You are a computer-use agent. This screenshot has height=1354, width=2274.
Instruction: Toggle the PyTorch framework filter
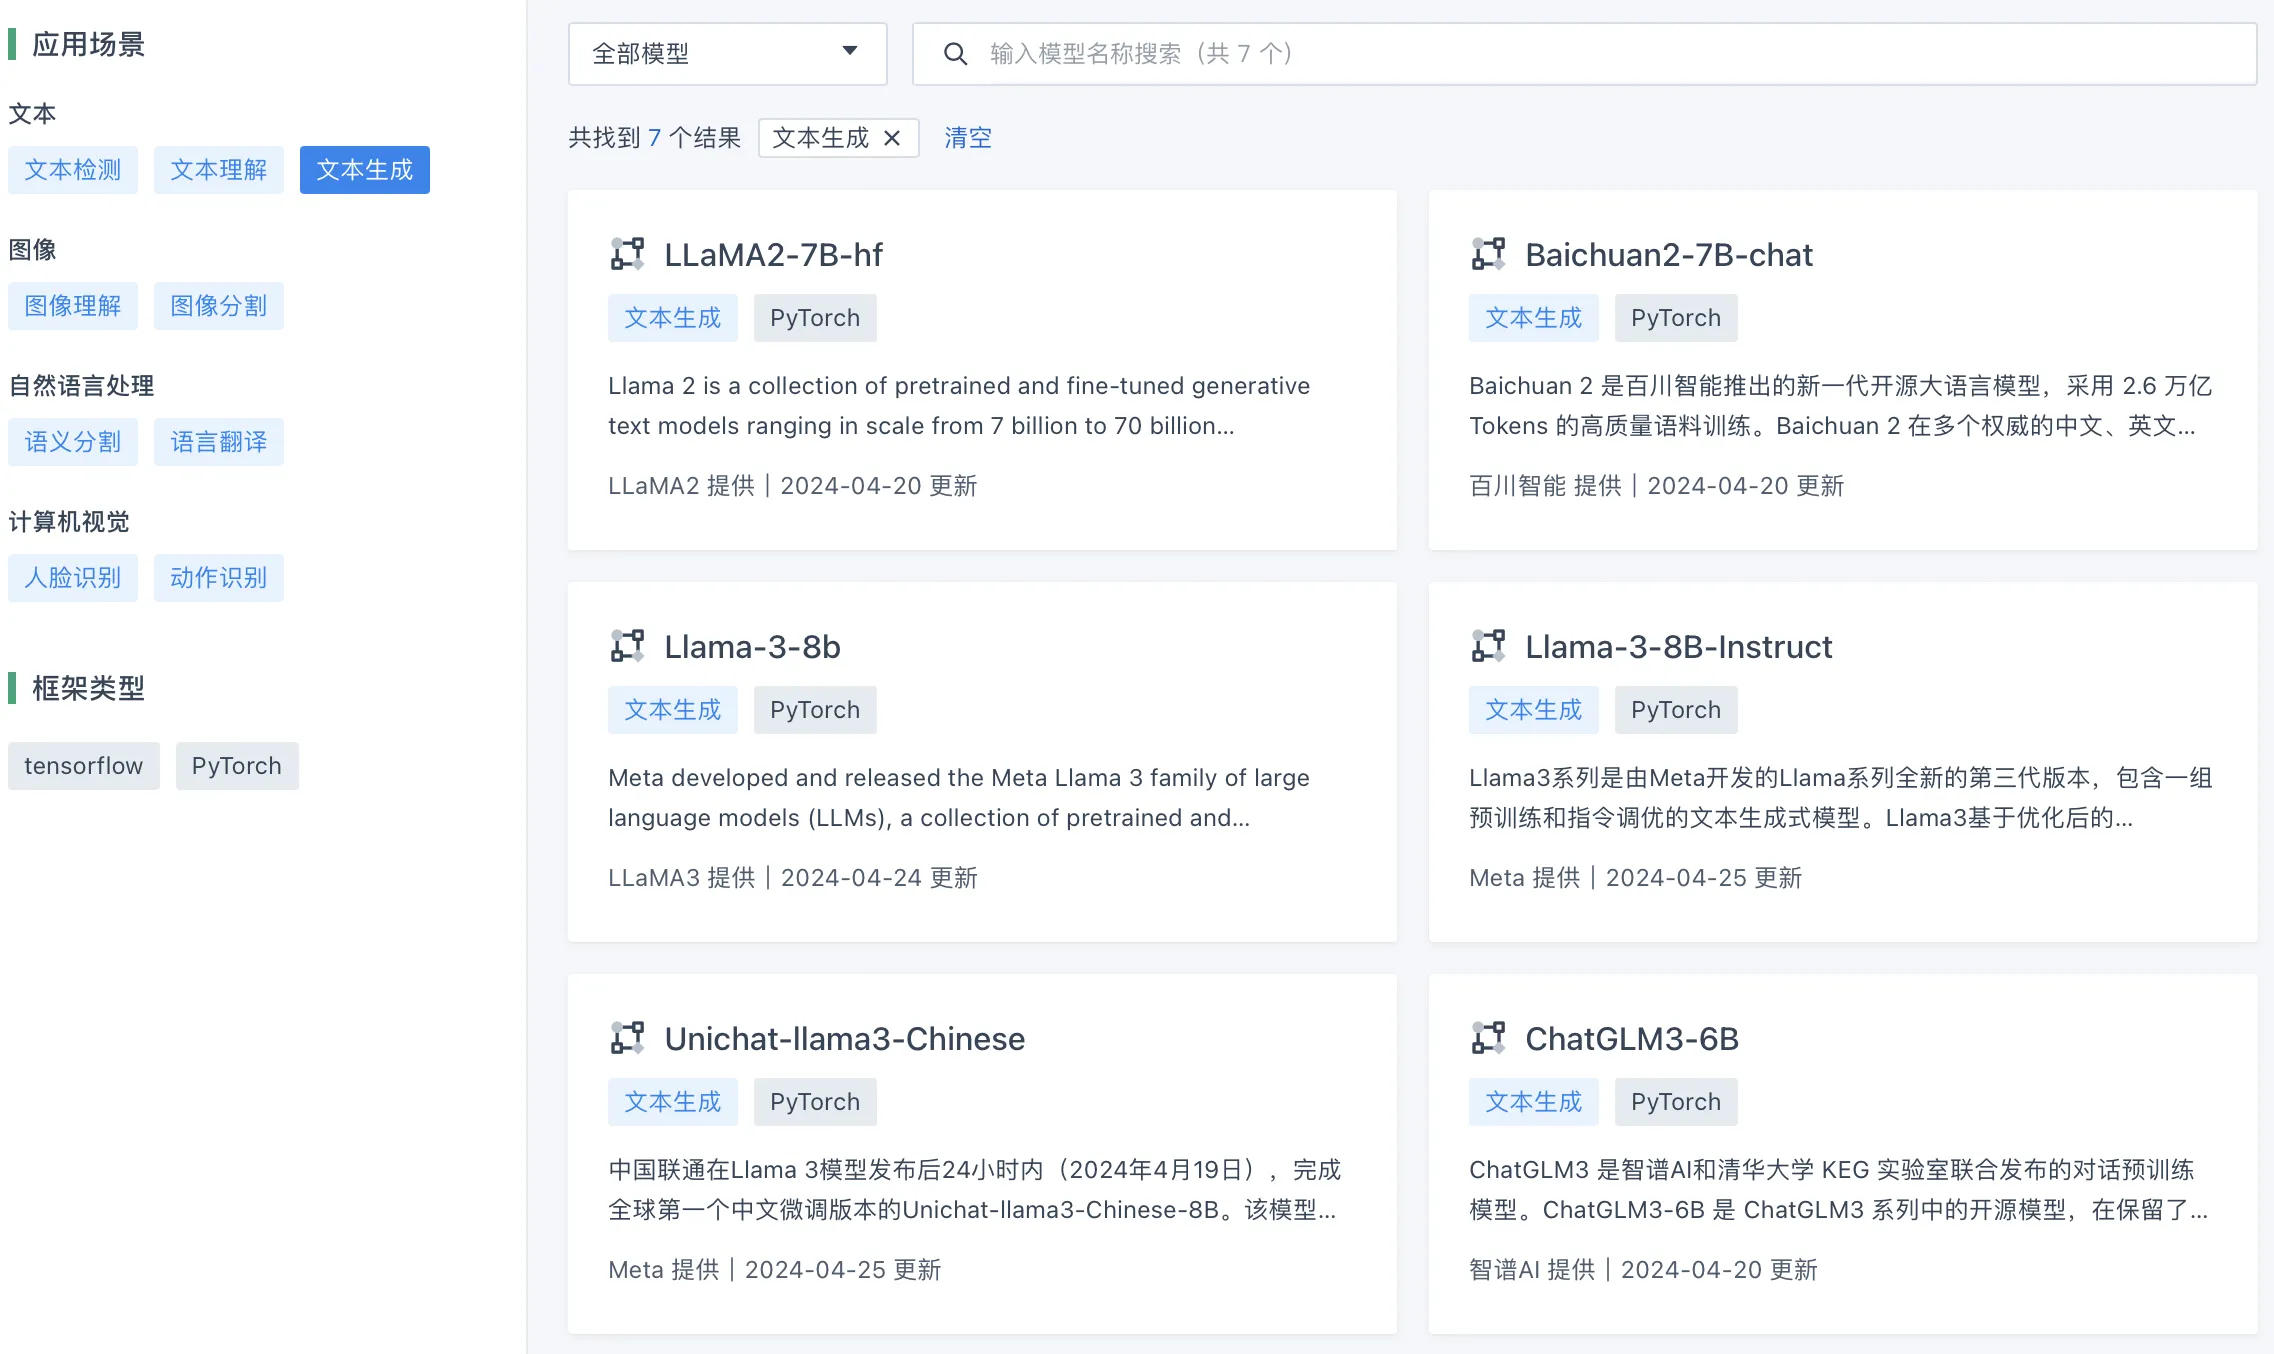click(x=237, y=766)
